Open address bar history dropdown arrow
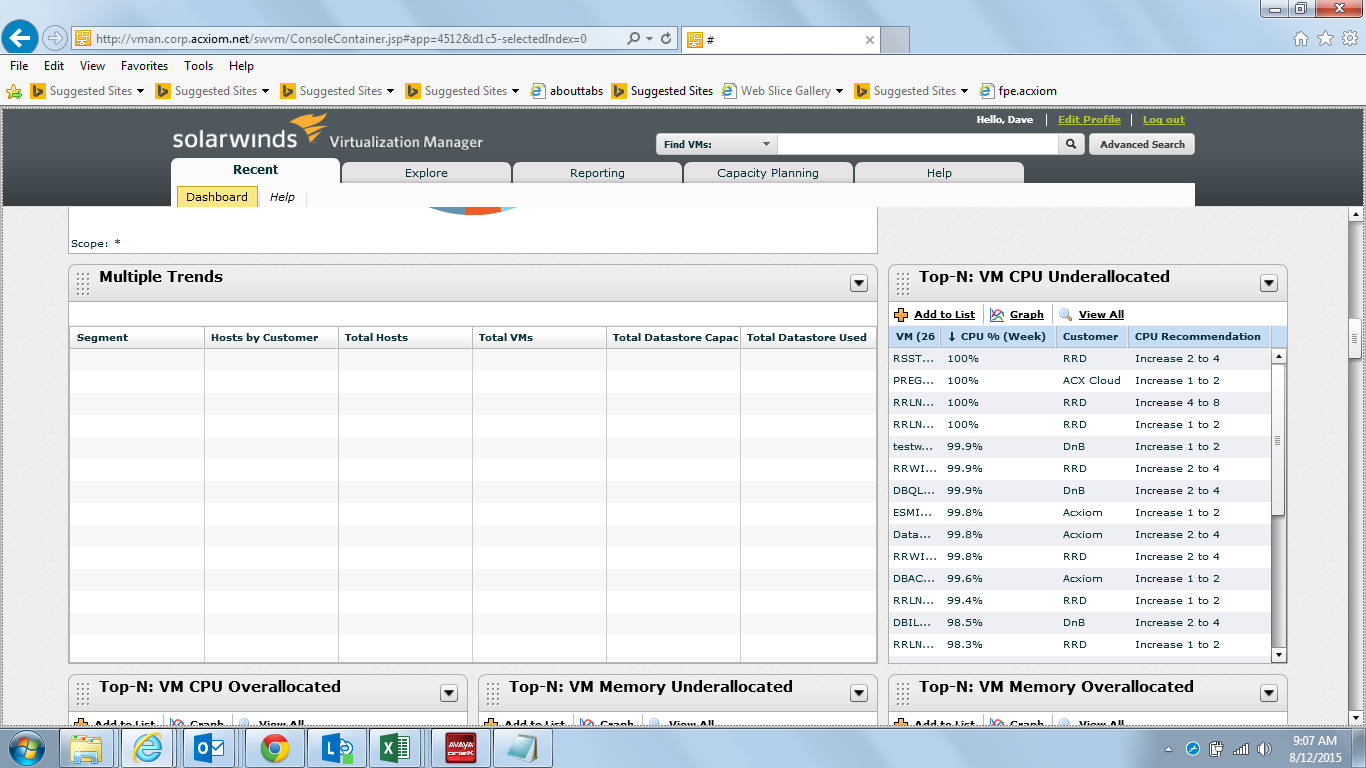 point(651,39)
